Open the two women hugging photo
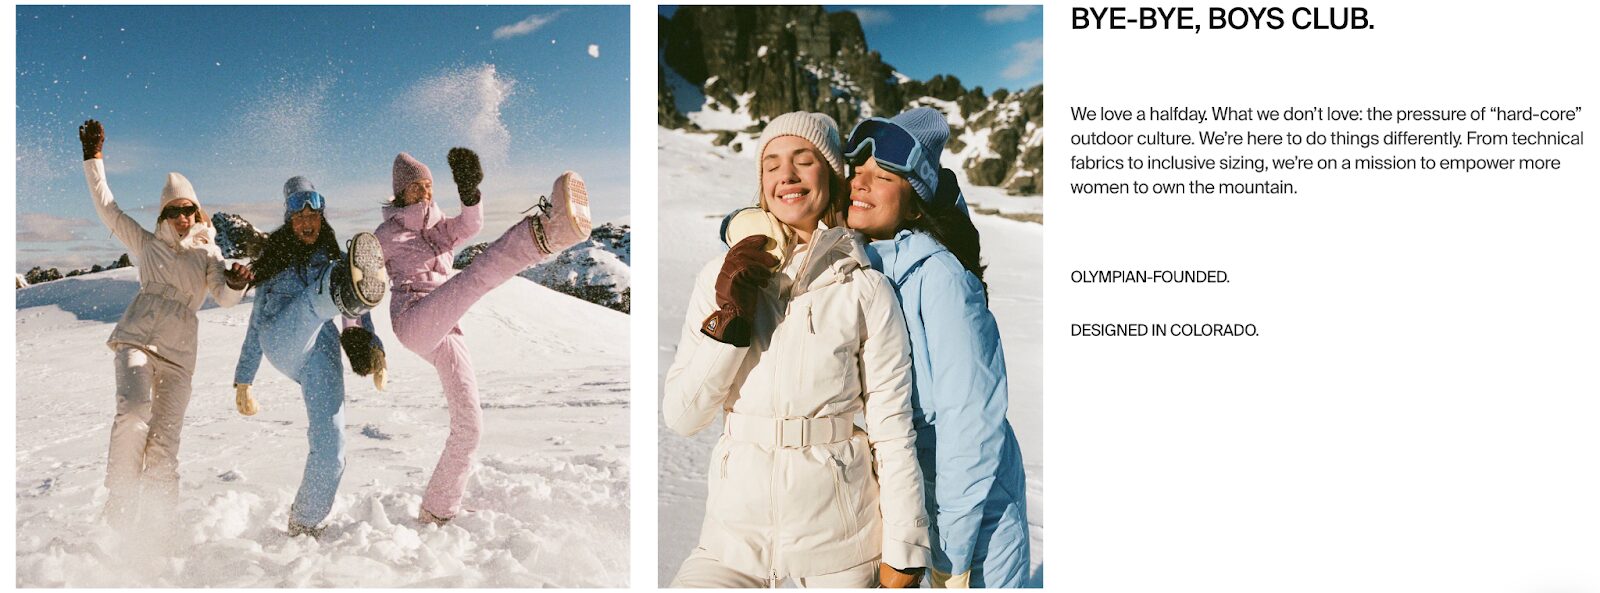Viewport: 1600px width, 593px height. (x=850, y=296)
